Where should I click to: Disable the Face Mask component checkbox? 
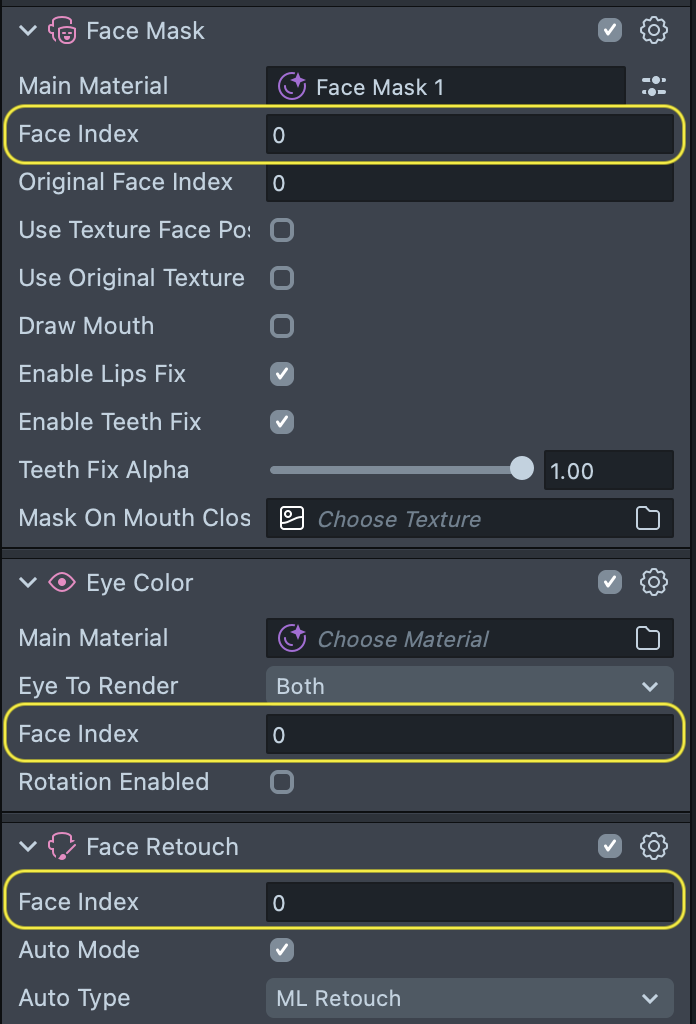(x=610, y=30)
